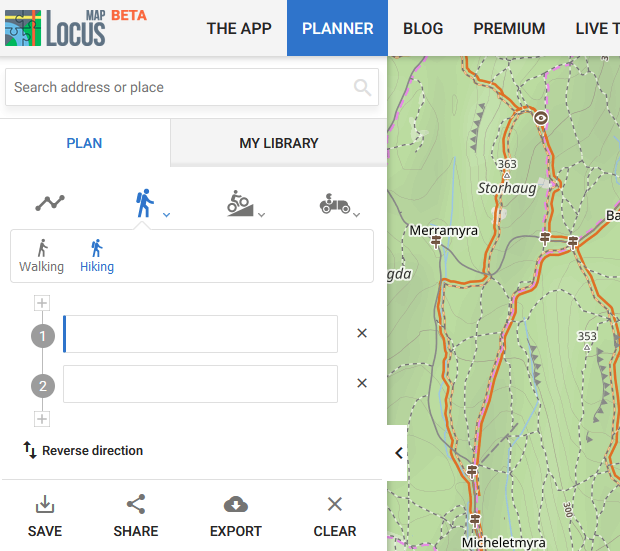Image resolution: width=620 pixels, height=551 pixels.
Task: Collapse the side panel with the arrow
Action: click(399, 453)
